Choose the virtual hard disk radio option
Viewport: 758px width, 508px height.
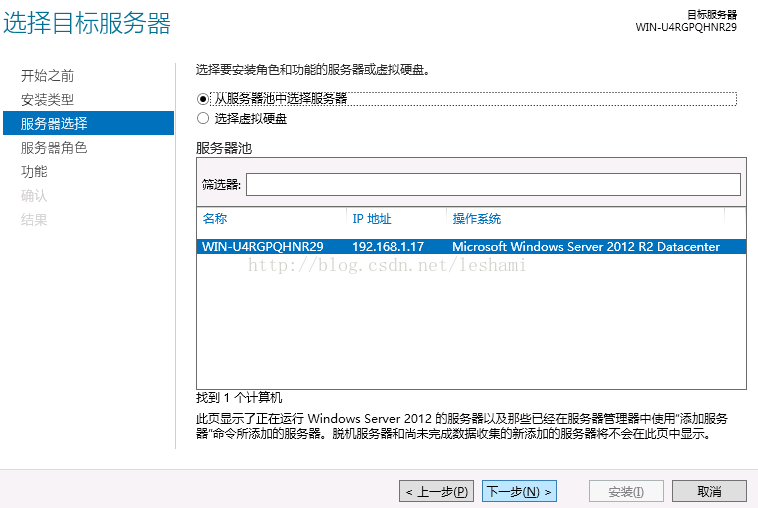click(x=203, y=118)
